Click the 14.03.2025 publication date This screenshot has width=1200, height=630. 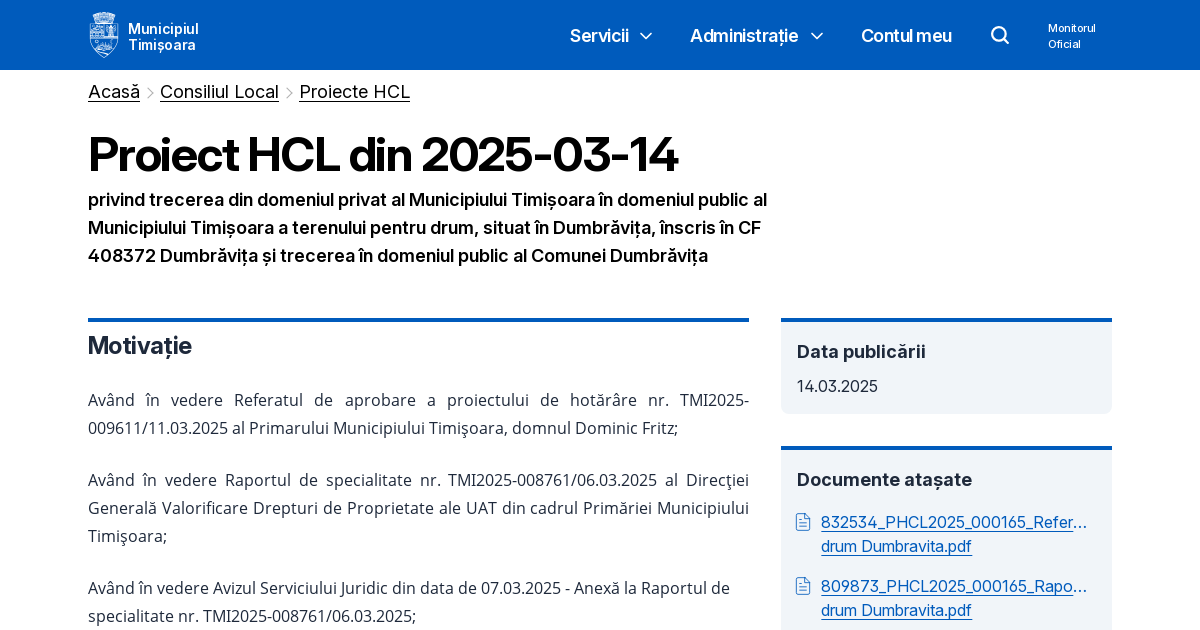point(837,386)
